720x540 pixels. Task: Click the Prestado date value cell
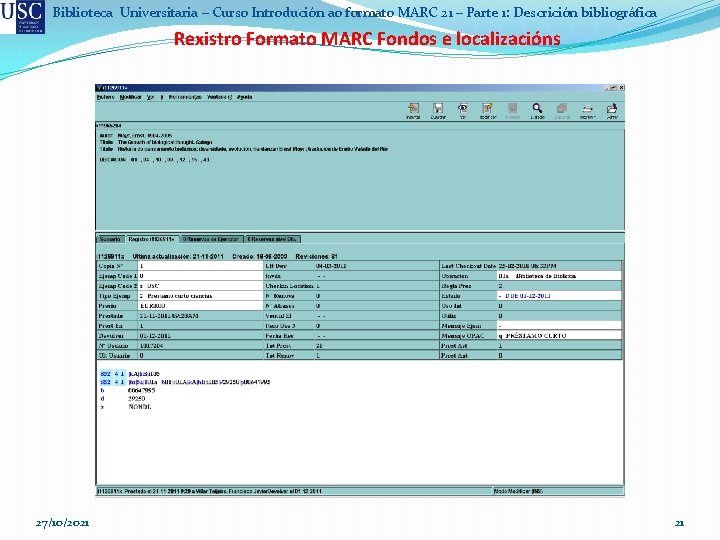(200, 316)
